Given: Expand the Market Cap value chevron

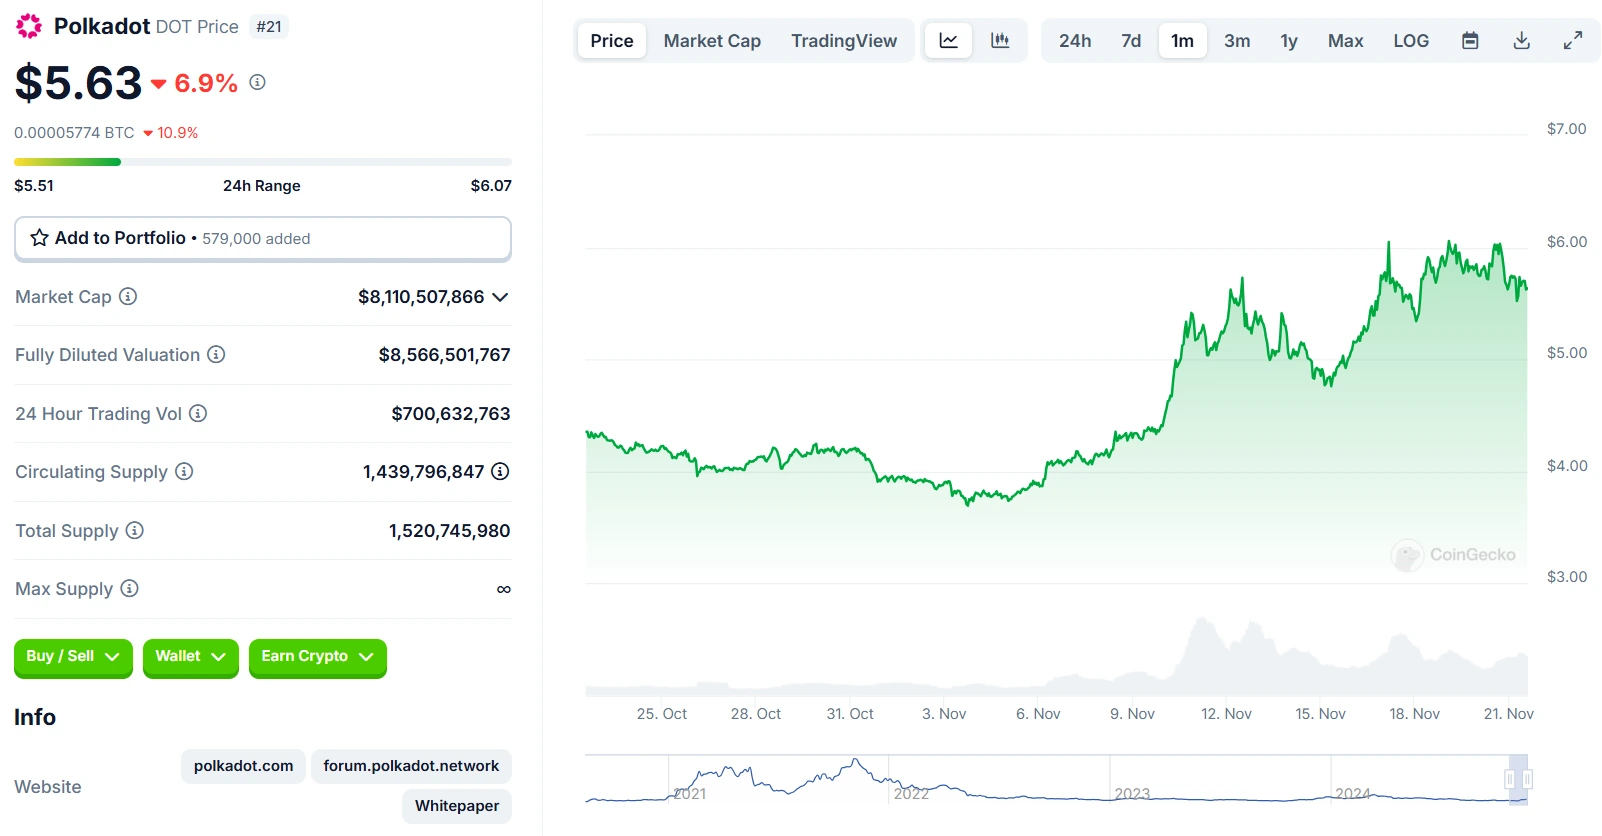Looking at the screenshot, I should 501,297.
